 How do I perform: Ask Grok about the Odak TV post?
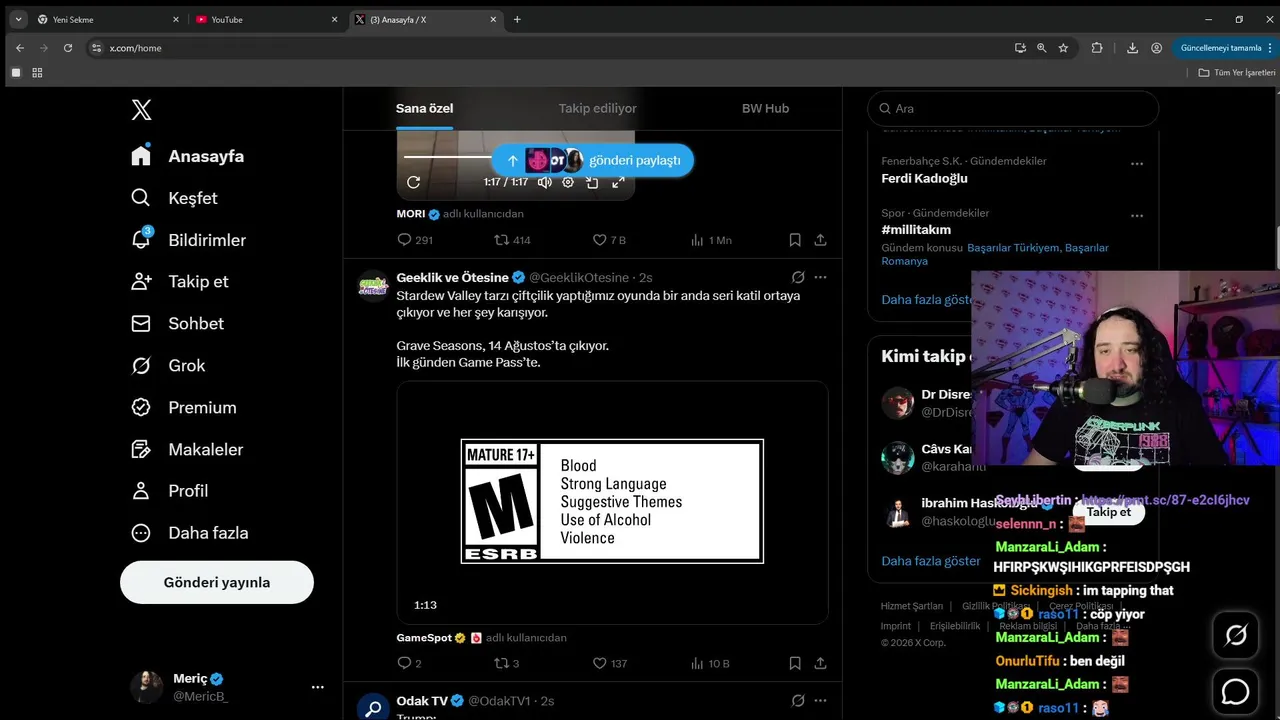[x=798, y=701]
